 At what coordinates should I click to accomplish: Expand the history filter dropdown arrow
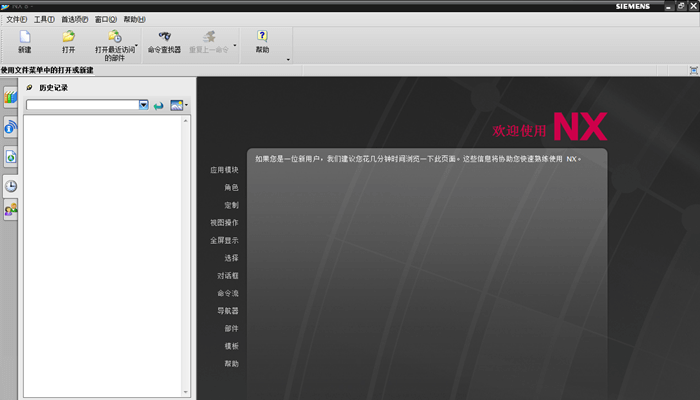143,105
